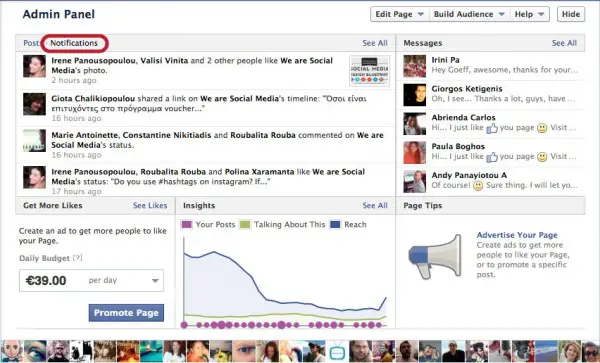Open the Daily Budget €39.00 dropdown
The height and width of the screenshot is (363, 600).
(91, 280)
